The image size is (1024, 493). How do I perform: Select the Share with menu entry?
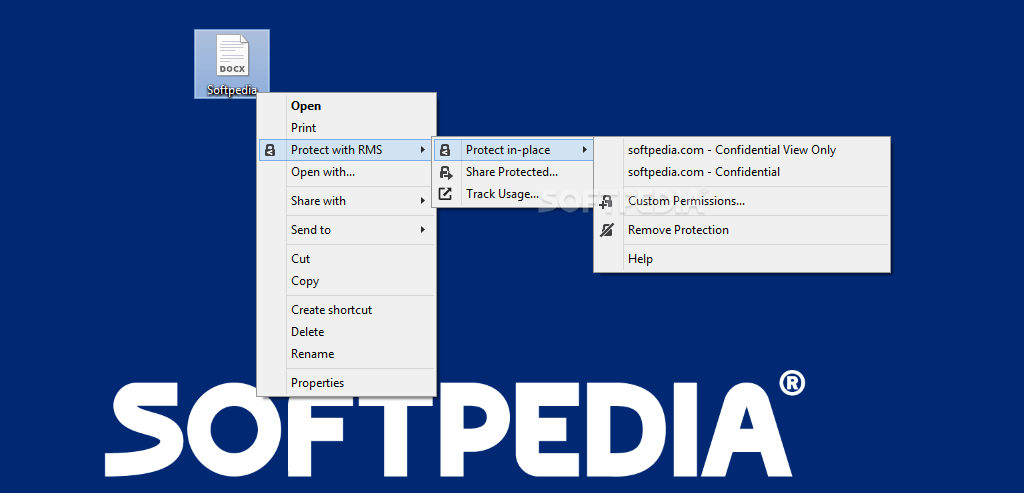click(346, 201)
